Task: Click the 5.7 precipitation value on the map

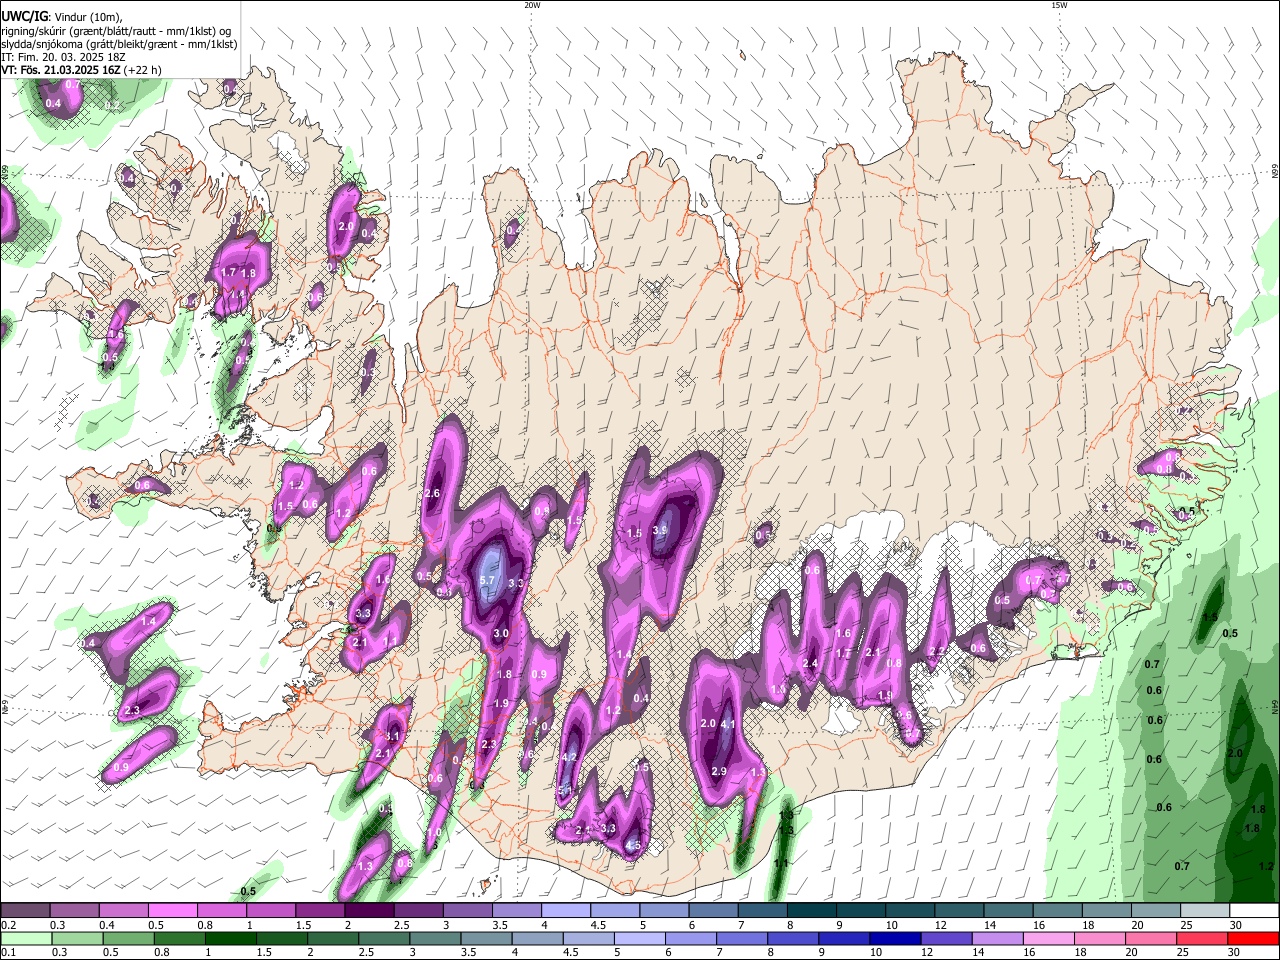Action: [x=488, y=581]
